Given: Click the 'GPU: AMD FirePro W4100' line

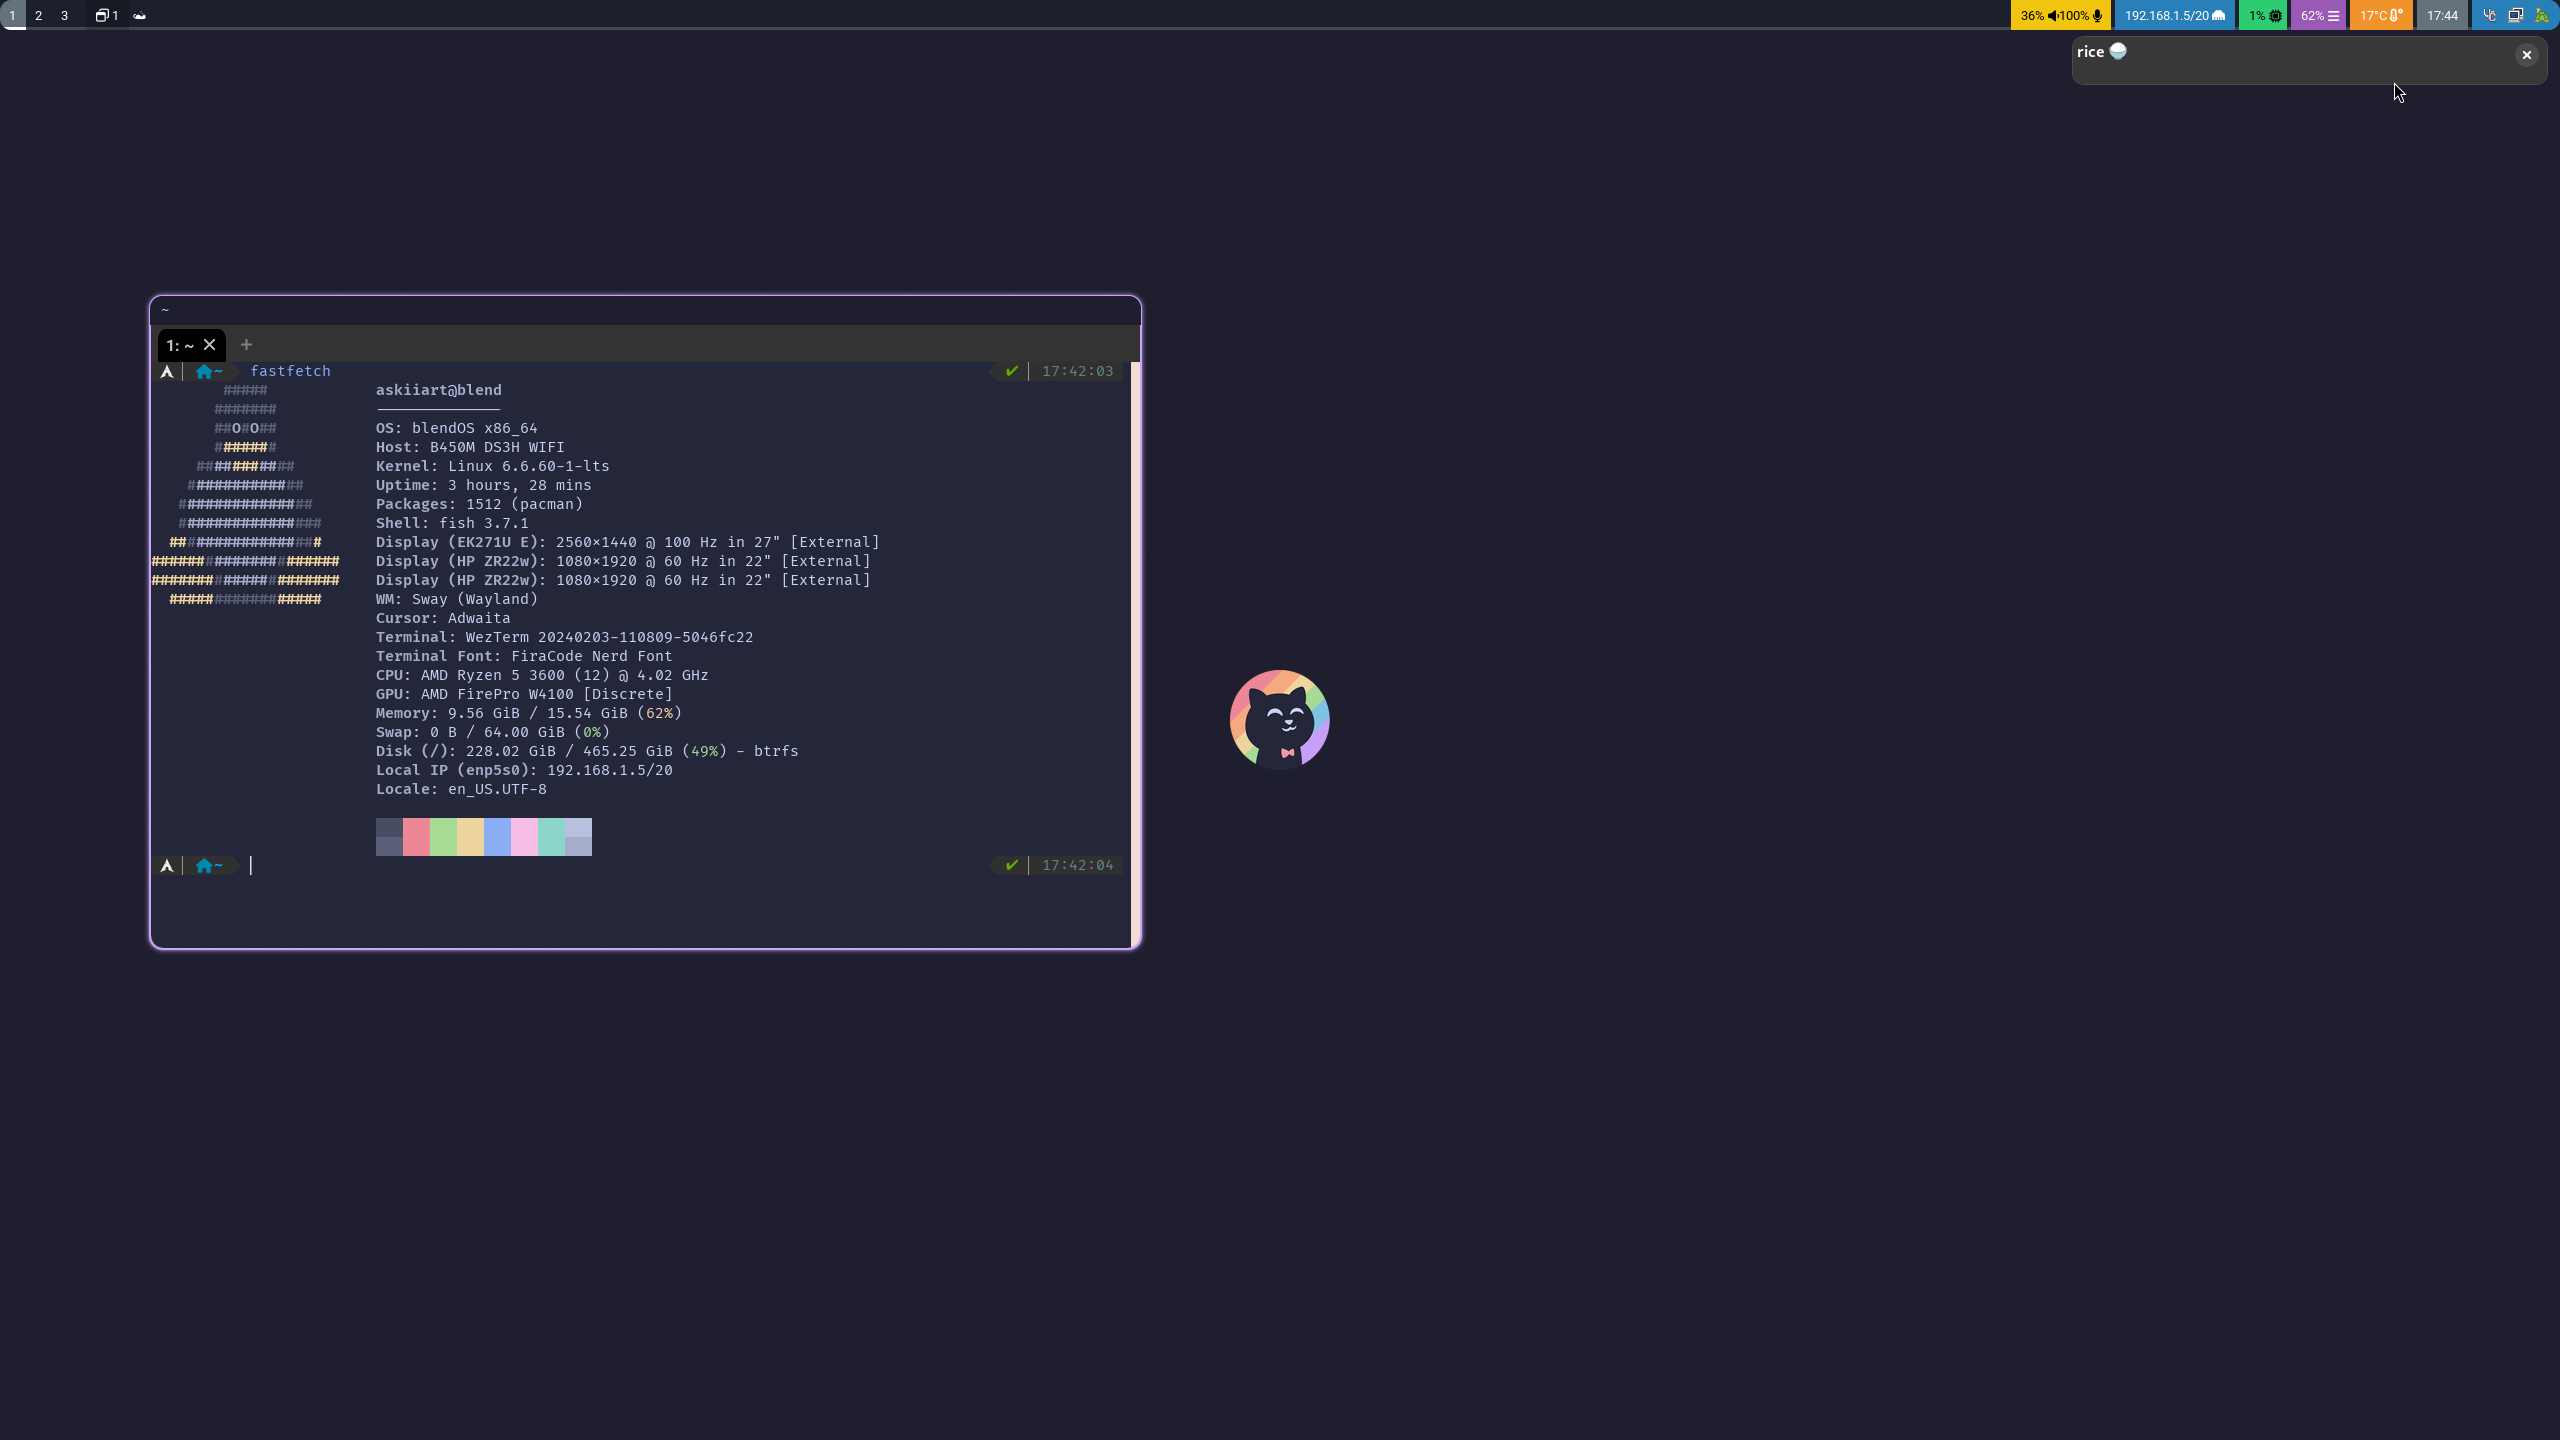Looking at the screenshot, I should (524, 694).
